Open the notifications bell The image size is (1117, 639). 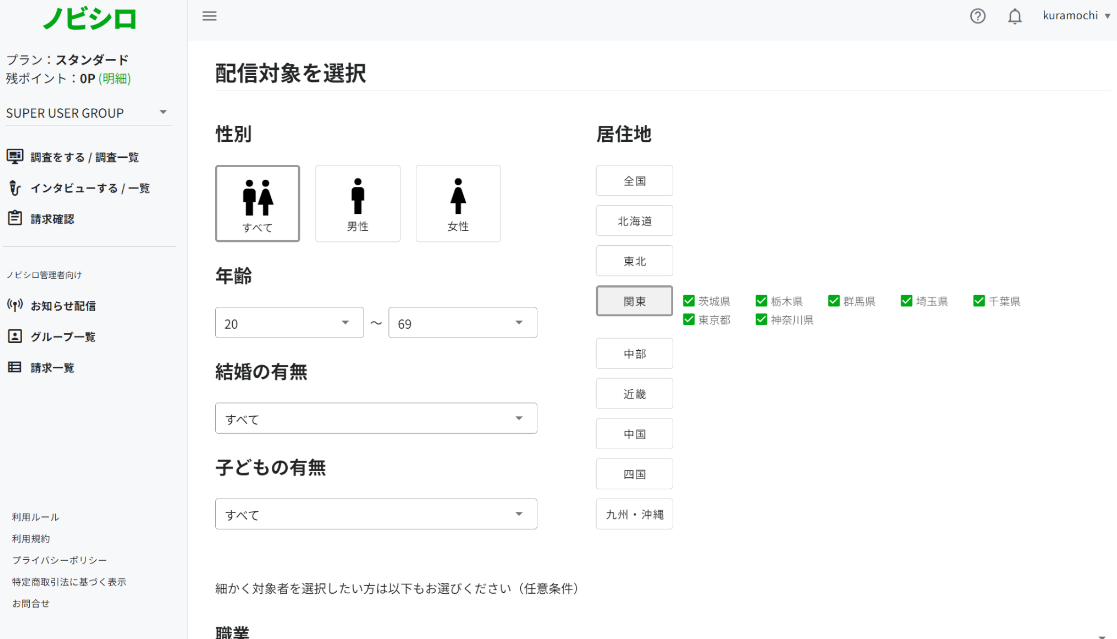pyautogui.click(x=1015, y=16)
